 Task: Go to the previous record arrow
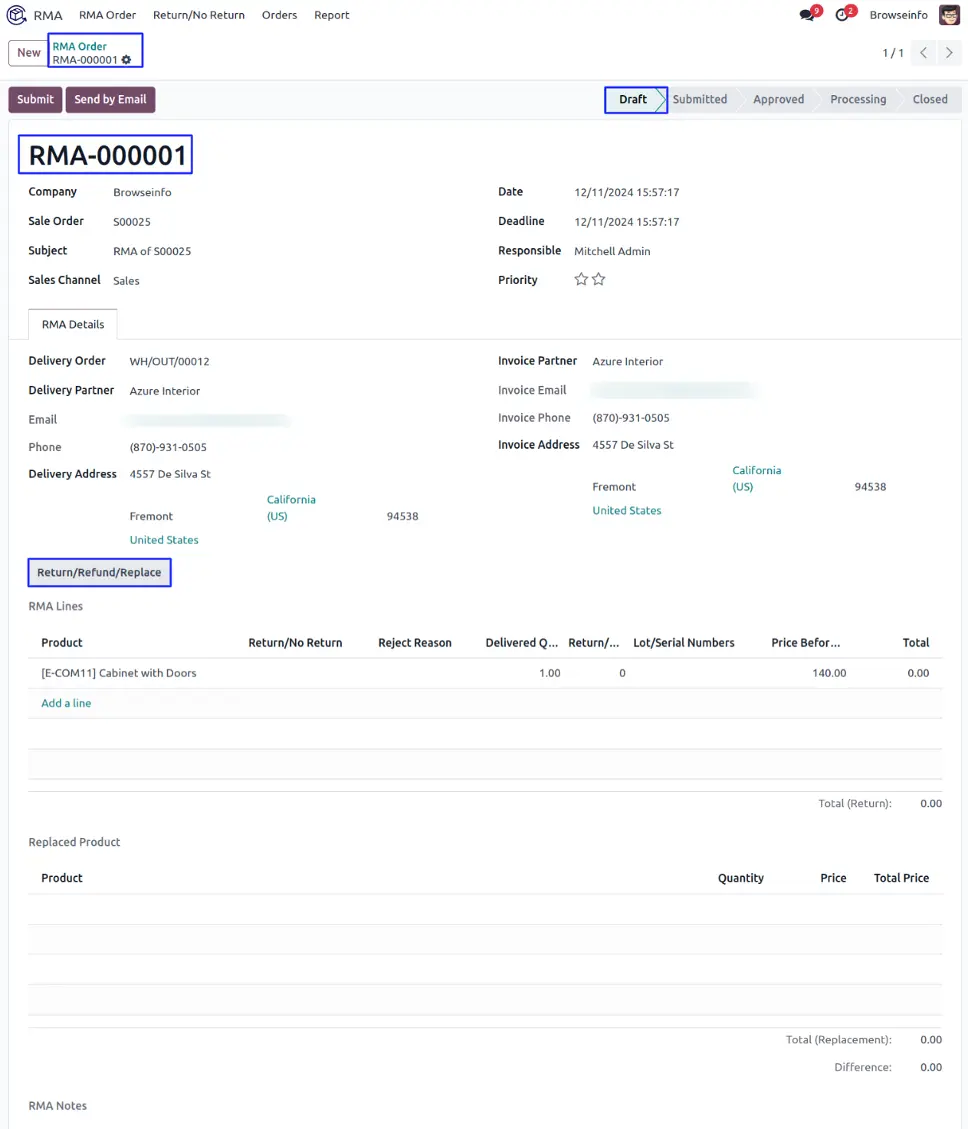pos(924,53)
